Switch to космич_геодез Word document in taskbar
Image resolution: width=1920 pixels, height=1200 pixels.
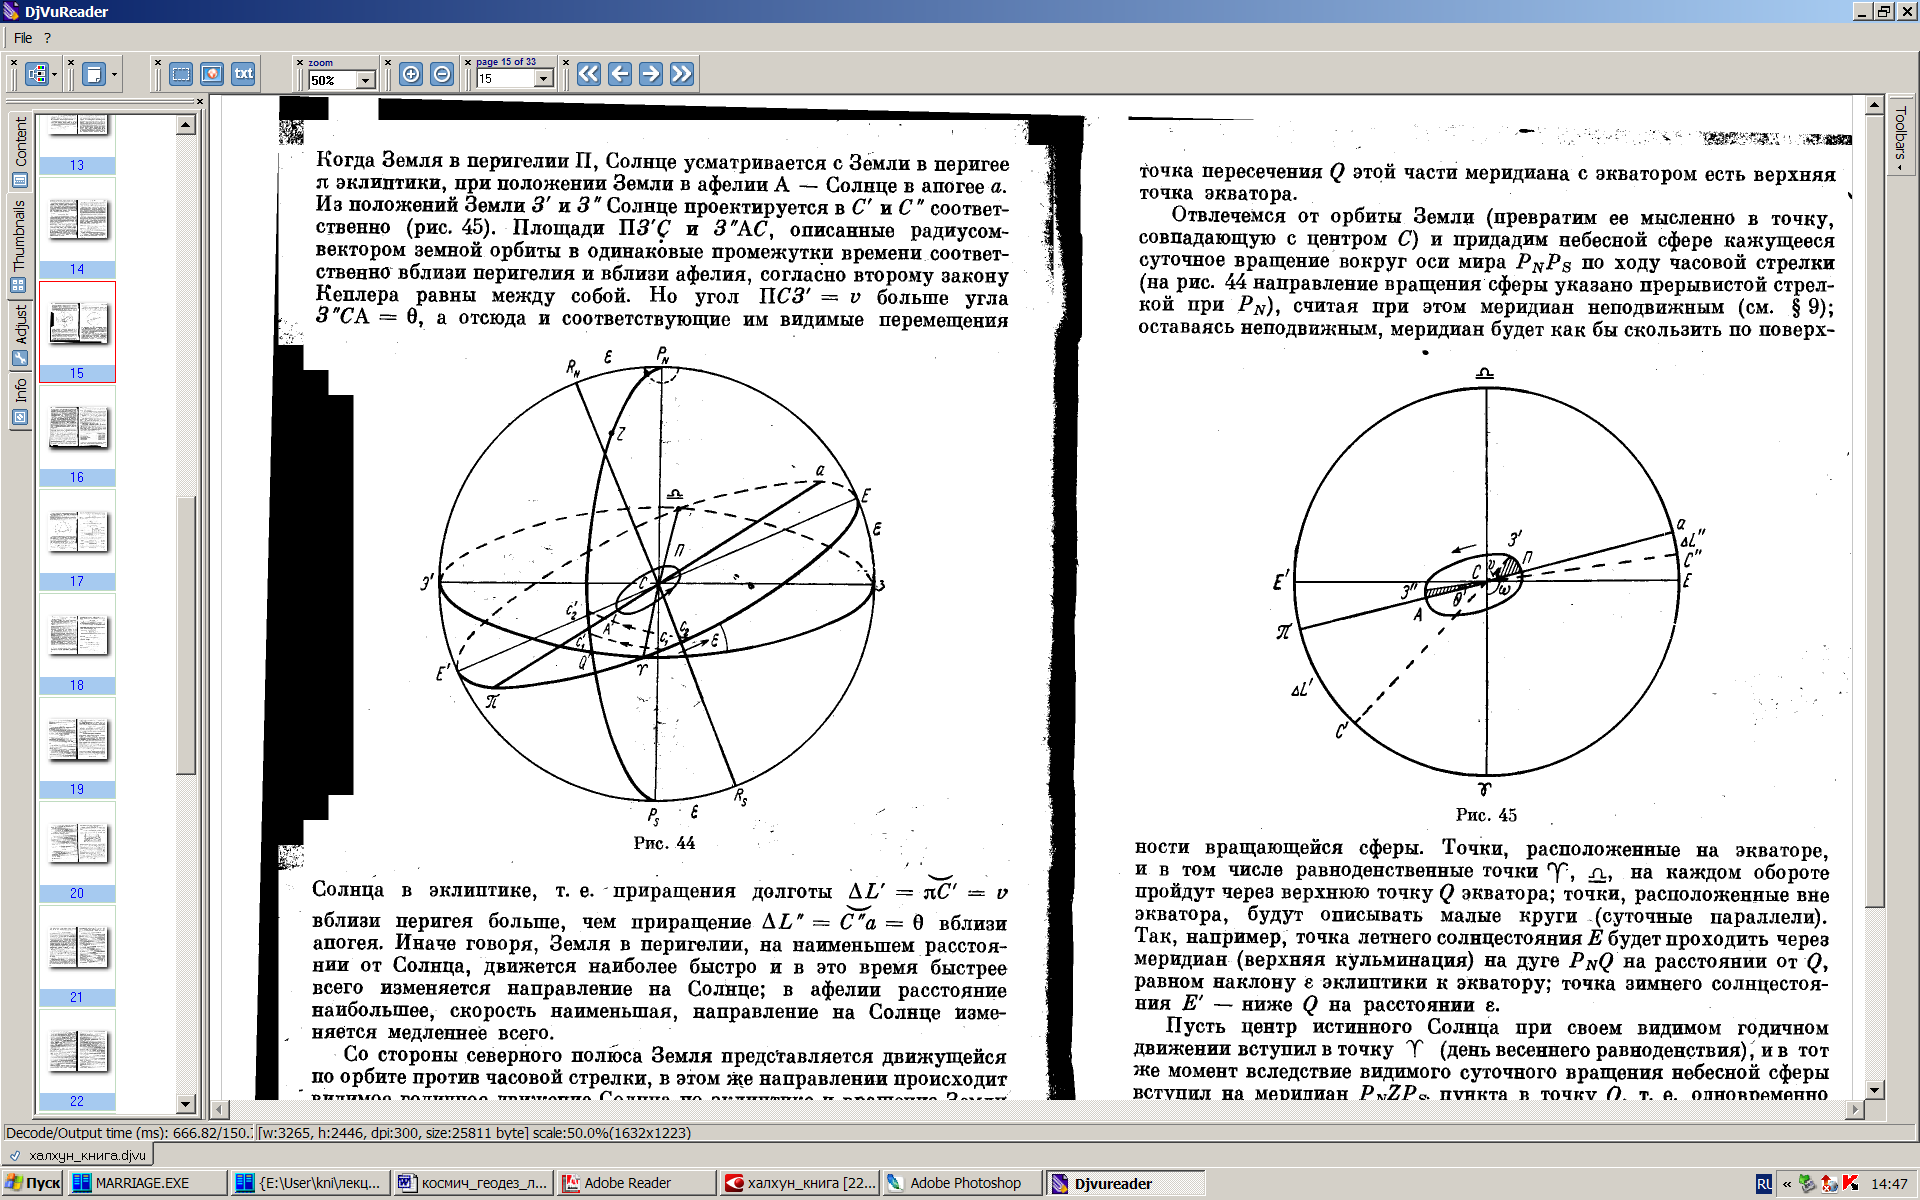pyautogui.click(x=472, y=1183)
